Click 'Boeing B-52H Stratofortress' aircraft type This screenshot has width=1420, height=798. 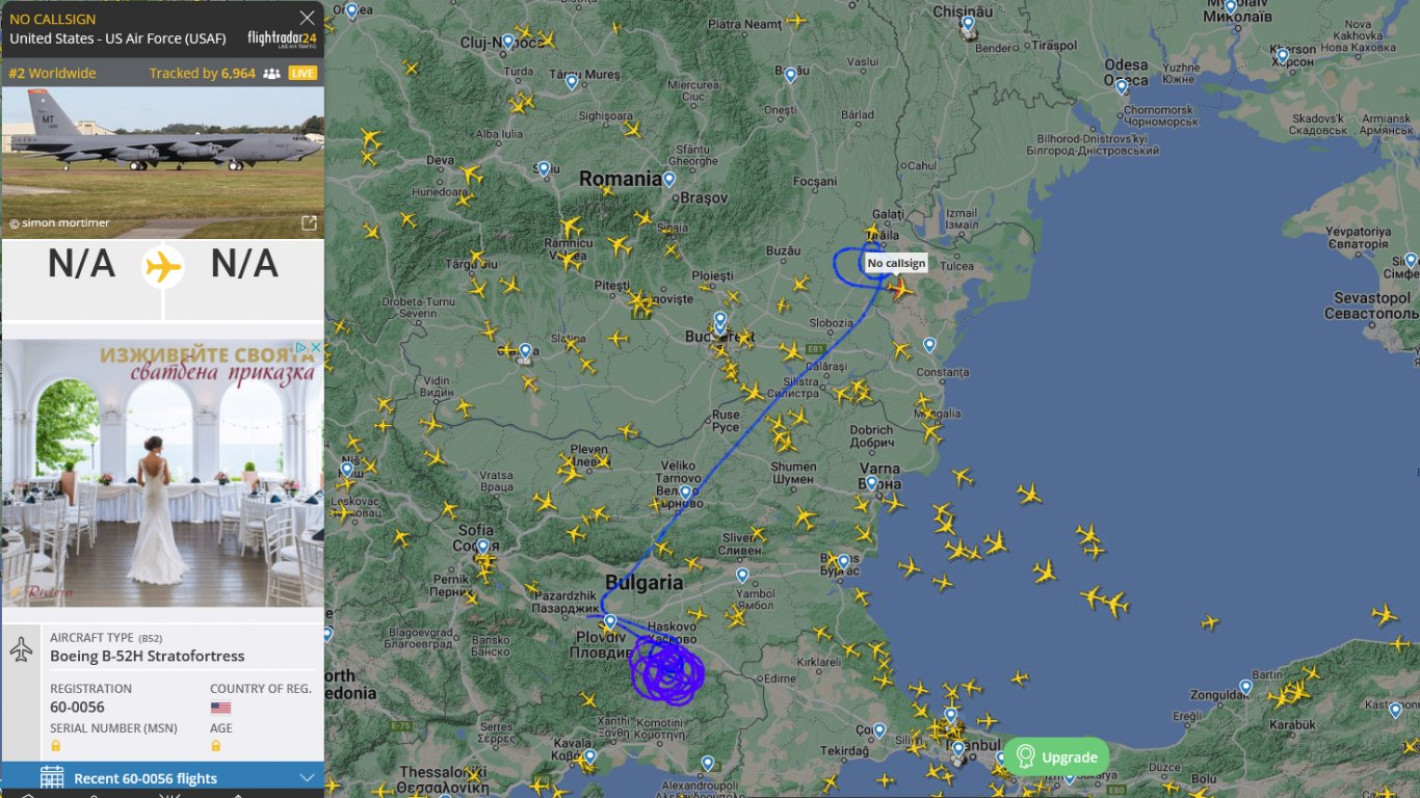point(147,657)
